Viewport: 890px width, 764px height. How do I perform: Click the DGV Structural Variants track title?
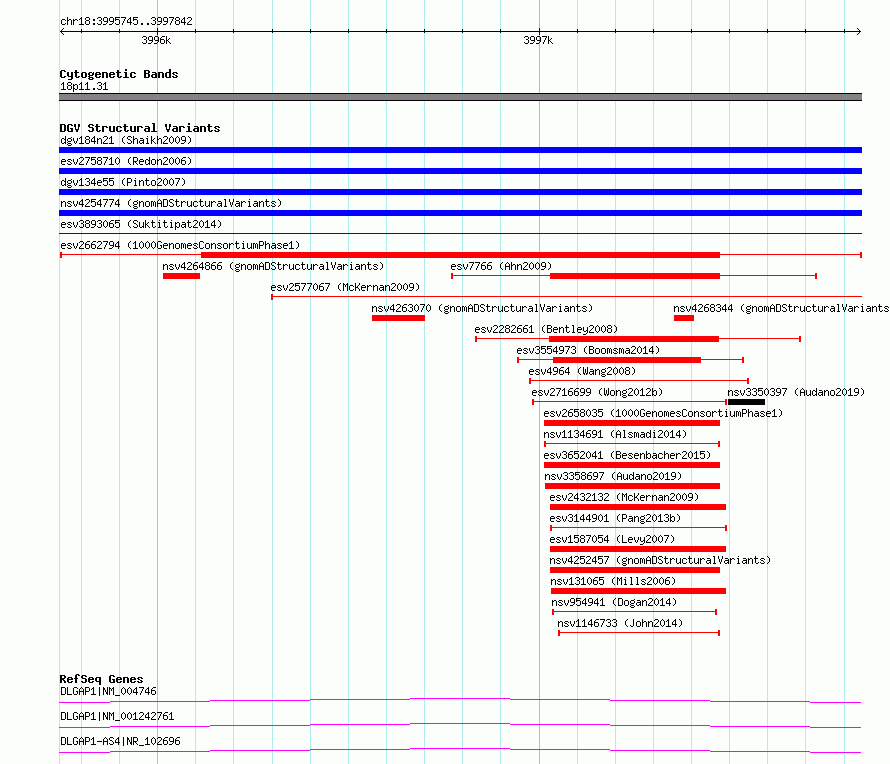[x=140, y=128]
